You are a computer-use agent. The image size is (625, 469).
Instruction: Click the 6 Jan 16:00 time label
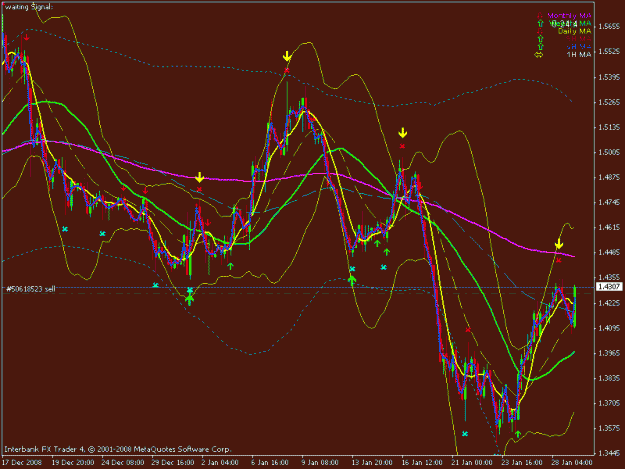point(270,463)
